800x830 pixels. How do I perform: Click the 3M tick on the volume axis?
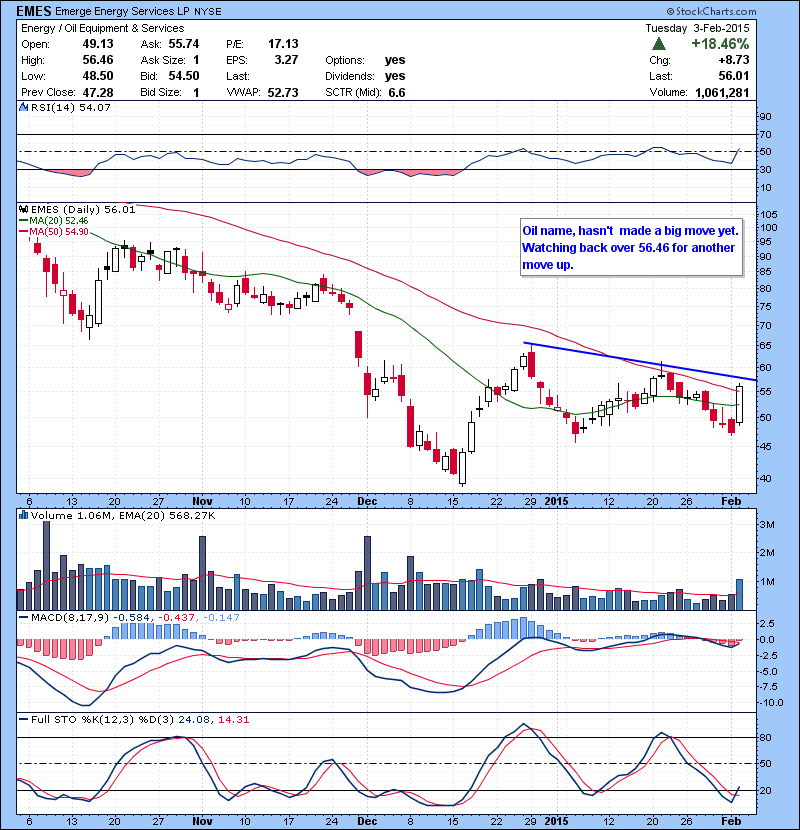[767, 525]
